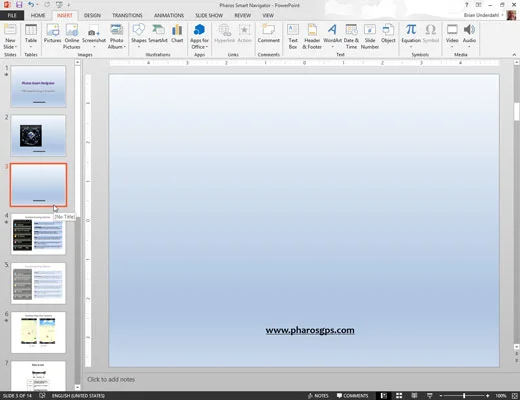The image size is (520, 400).
Task: Click the New Slide icon
Action: pyautogui.click(x=10, y=30)
